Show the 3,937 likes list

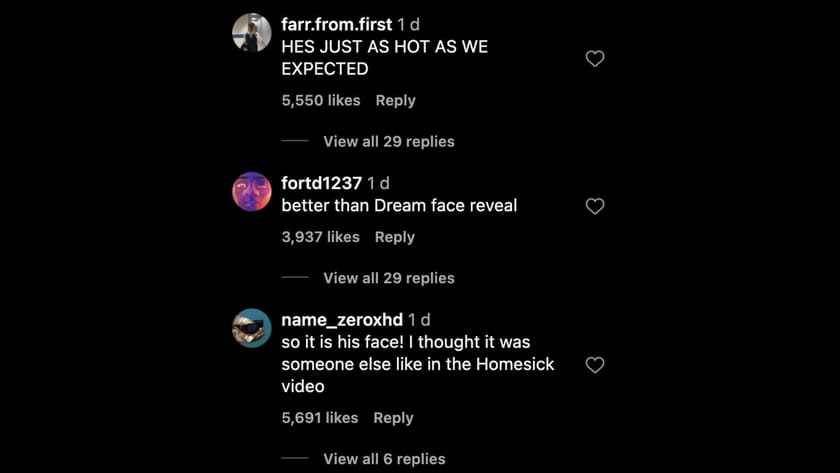320,237
